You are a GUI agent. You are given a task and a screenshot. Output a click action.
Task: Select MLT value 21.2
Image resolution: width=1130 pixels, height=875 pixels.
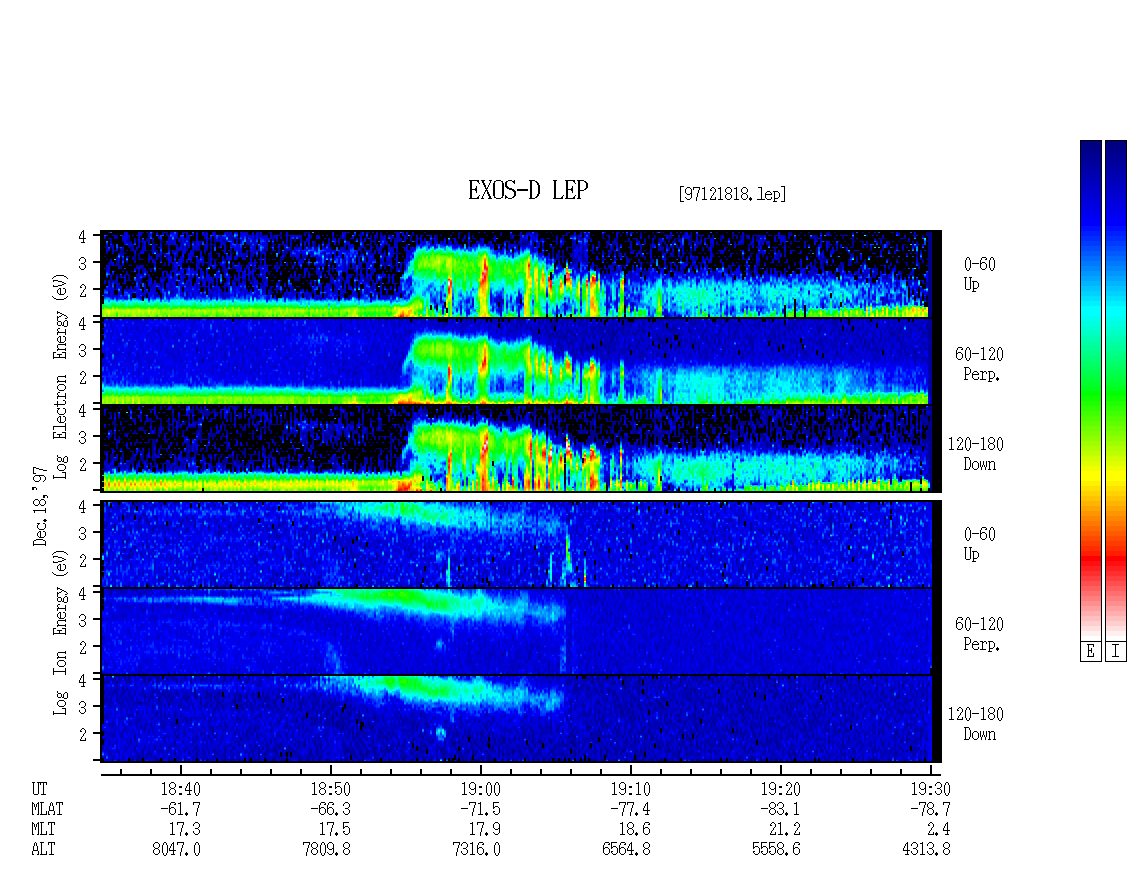pos(785,830)
